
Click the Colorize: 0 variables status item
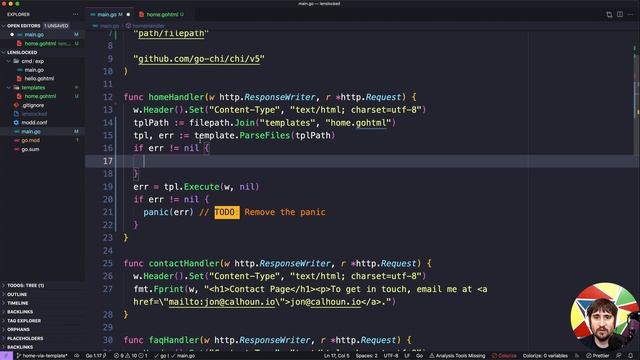pos(545,356)
